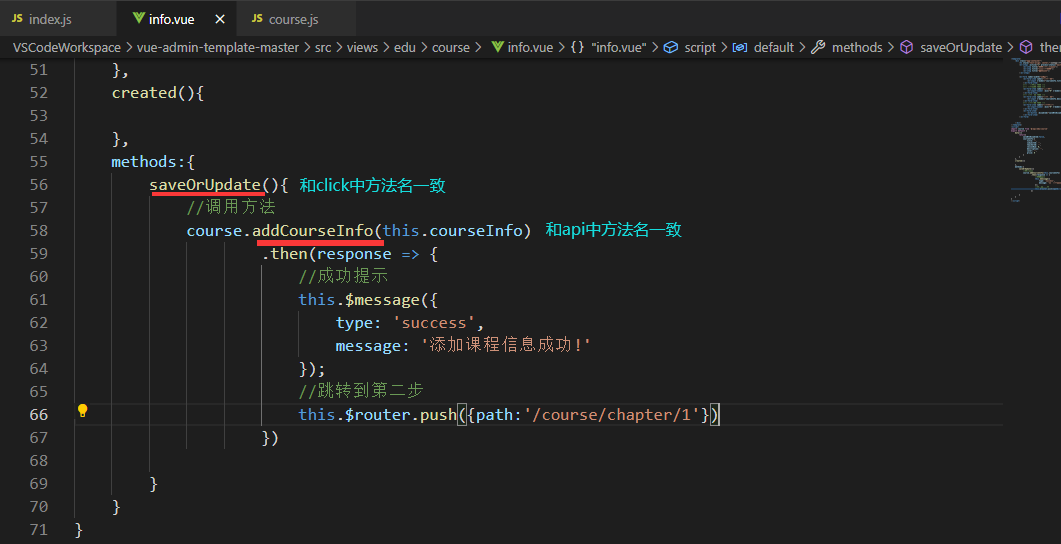The width and height of the screenshot is (1061, 544).
Task: Click the Vue icon in the breadcrumb
Action: pos(497,47)
